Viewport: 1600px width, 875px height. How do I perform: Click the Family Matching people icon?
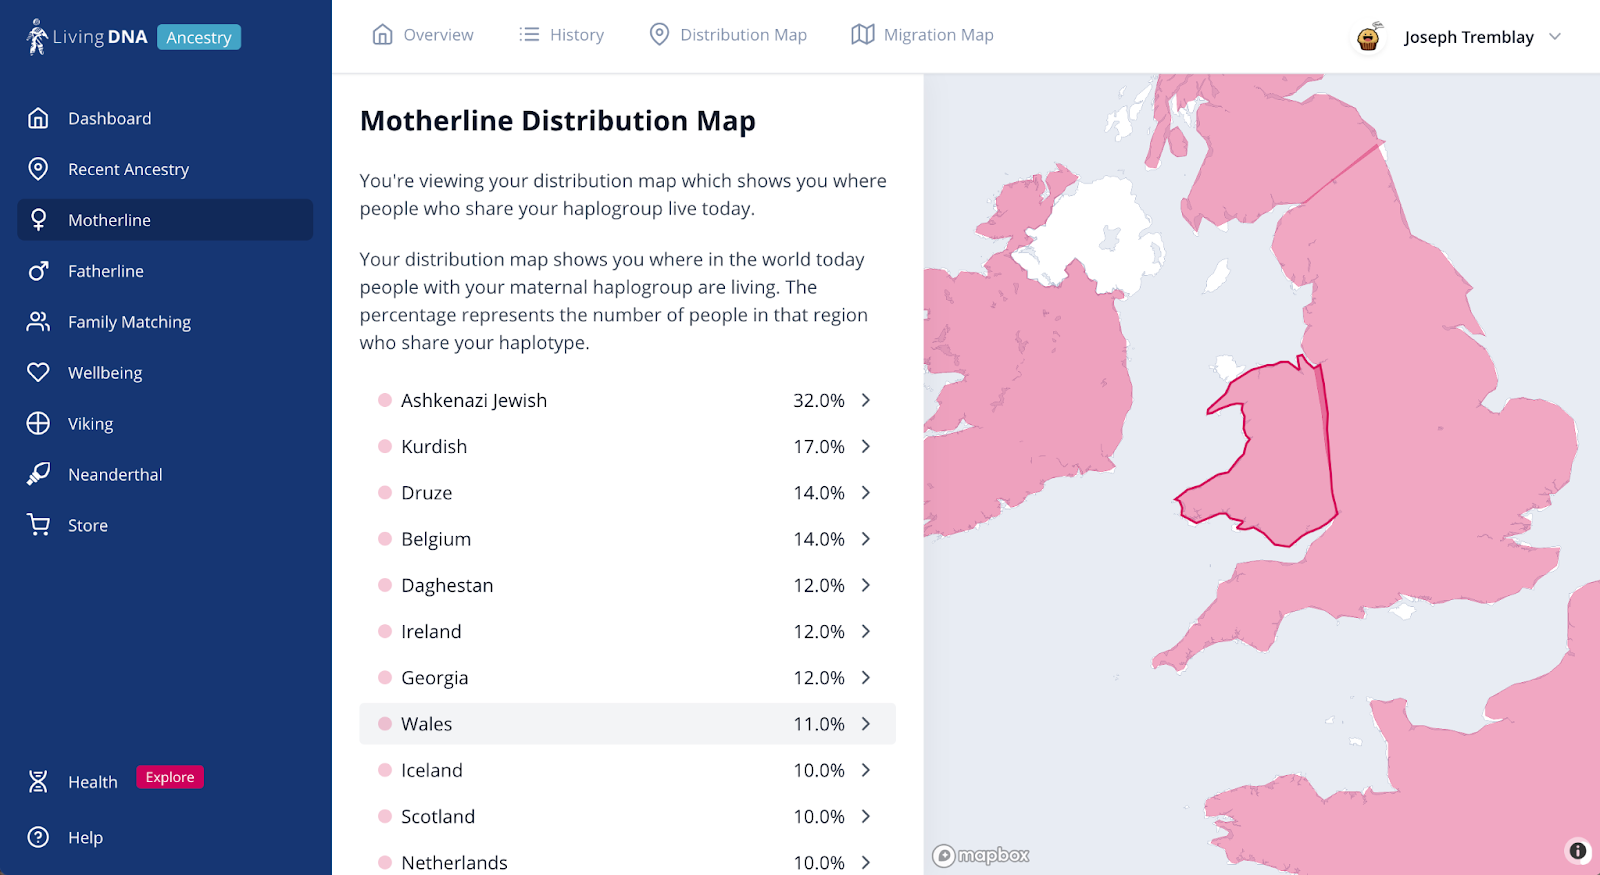(38, 322)
